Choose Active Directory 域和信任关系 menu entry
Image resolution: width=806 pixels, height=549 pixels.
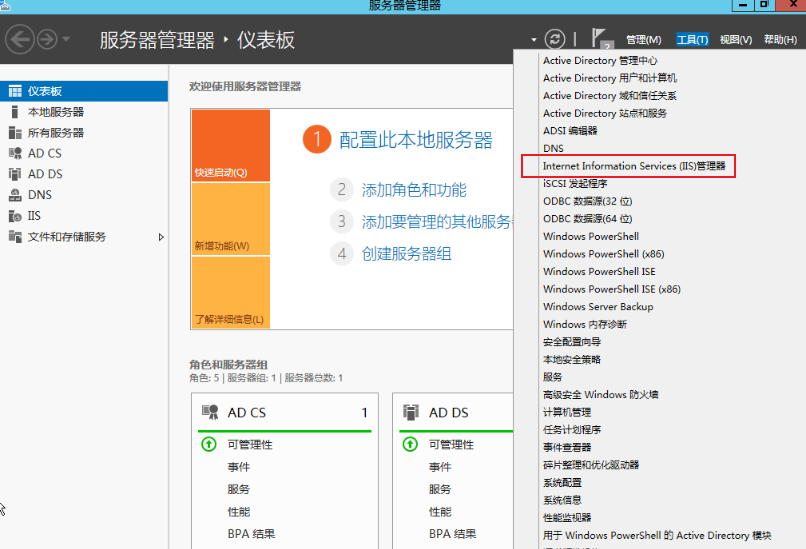coord(610,96)
